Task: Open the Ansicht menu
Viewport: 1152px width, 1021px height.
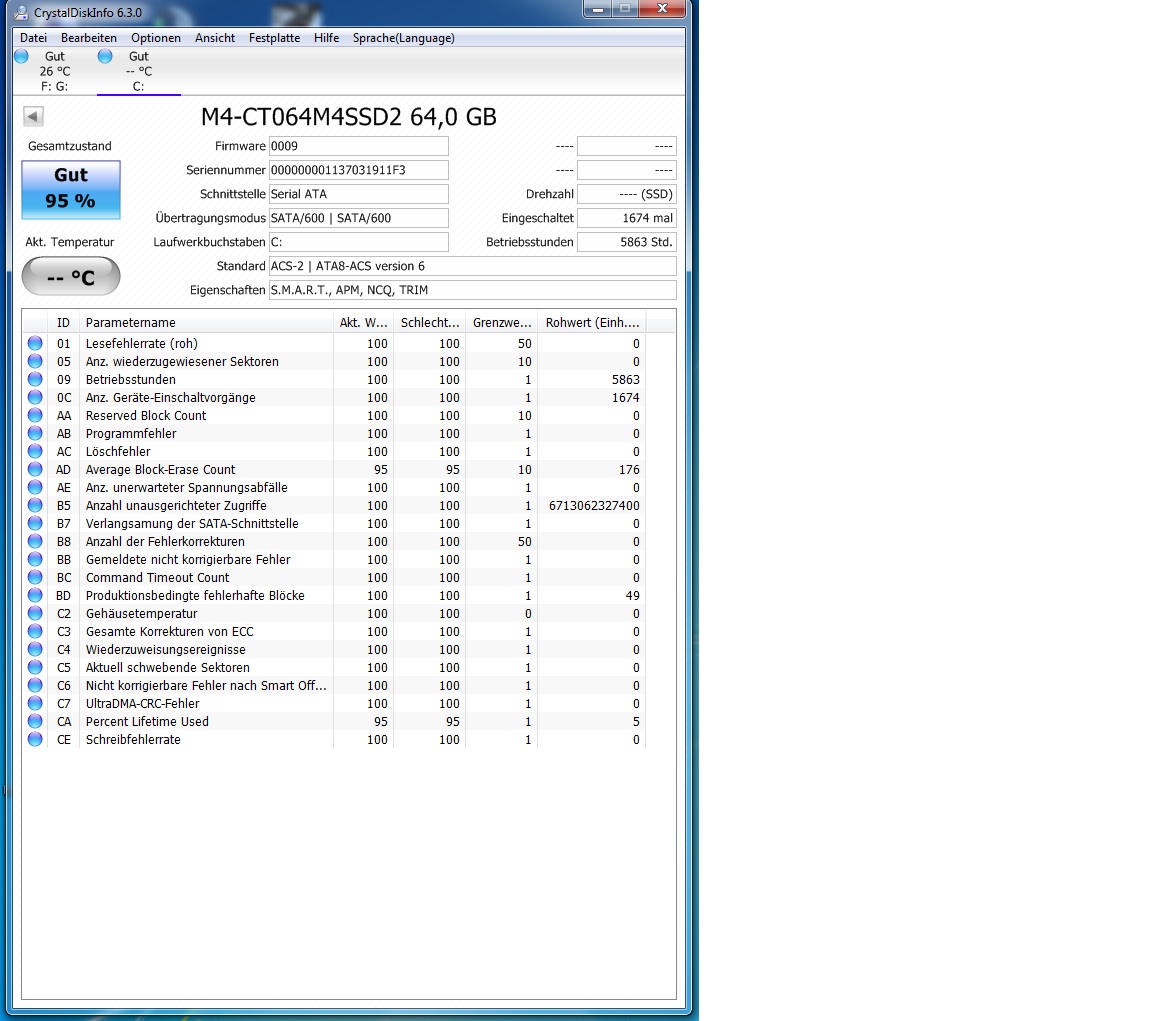Action: point(215,37)
